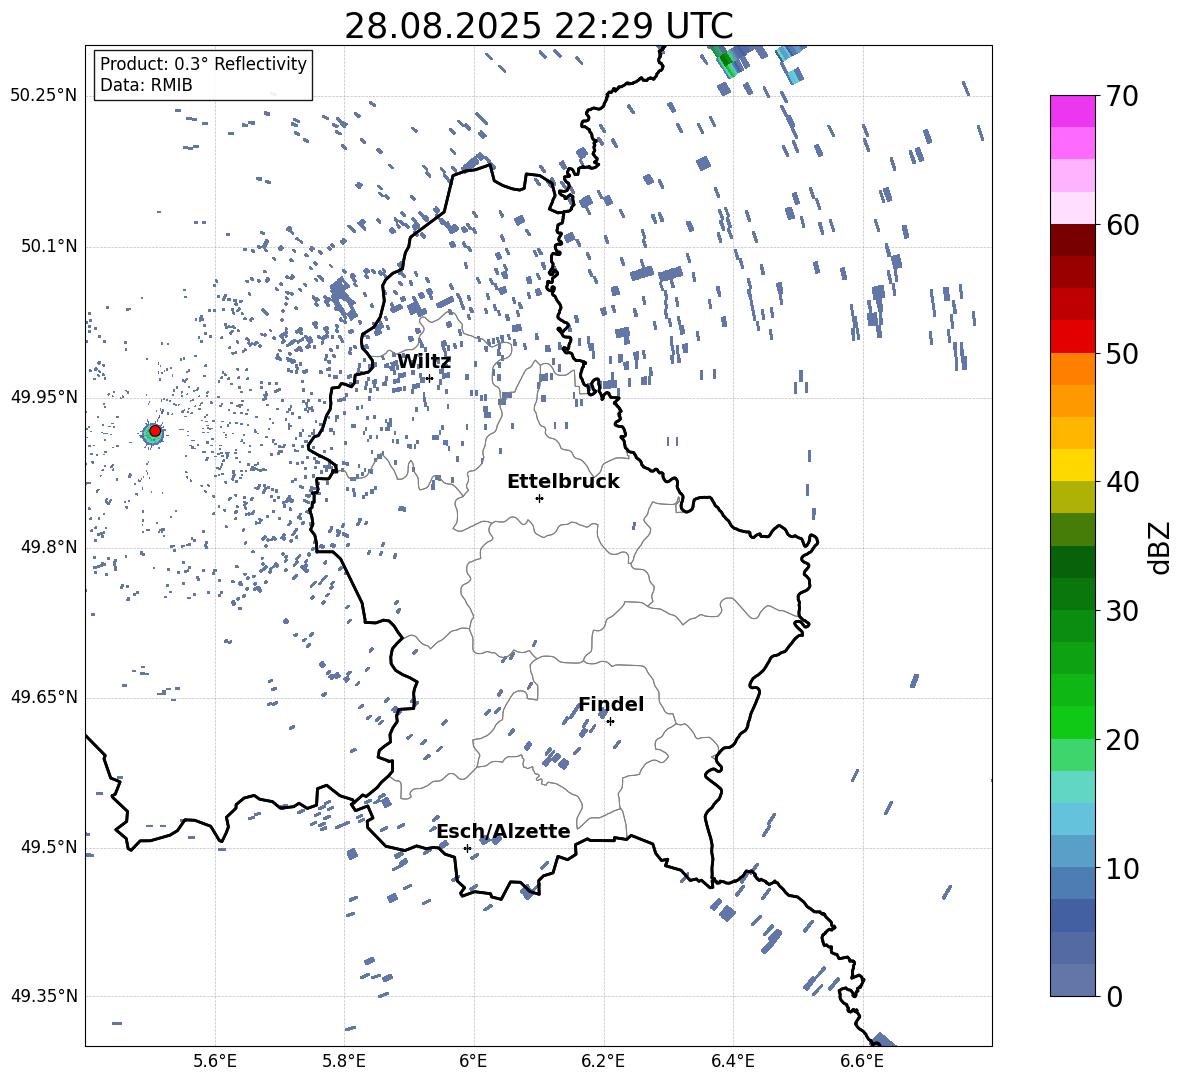Click the 5.8°E longitude tick label
This screenshot has height=1081, width=1184.
[344, 1061]
